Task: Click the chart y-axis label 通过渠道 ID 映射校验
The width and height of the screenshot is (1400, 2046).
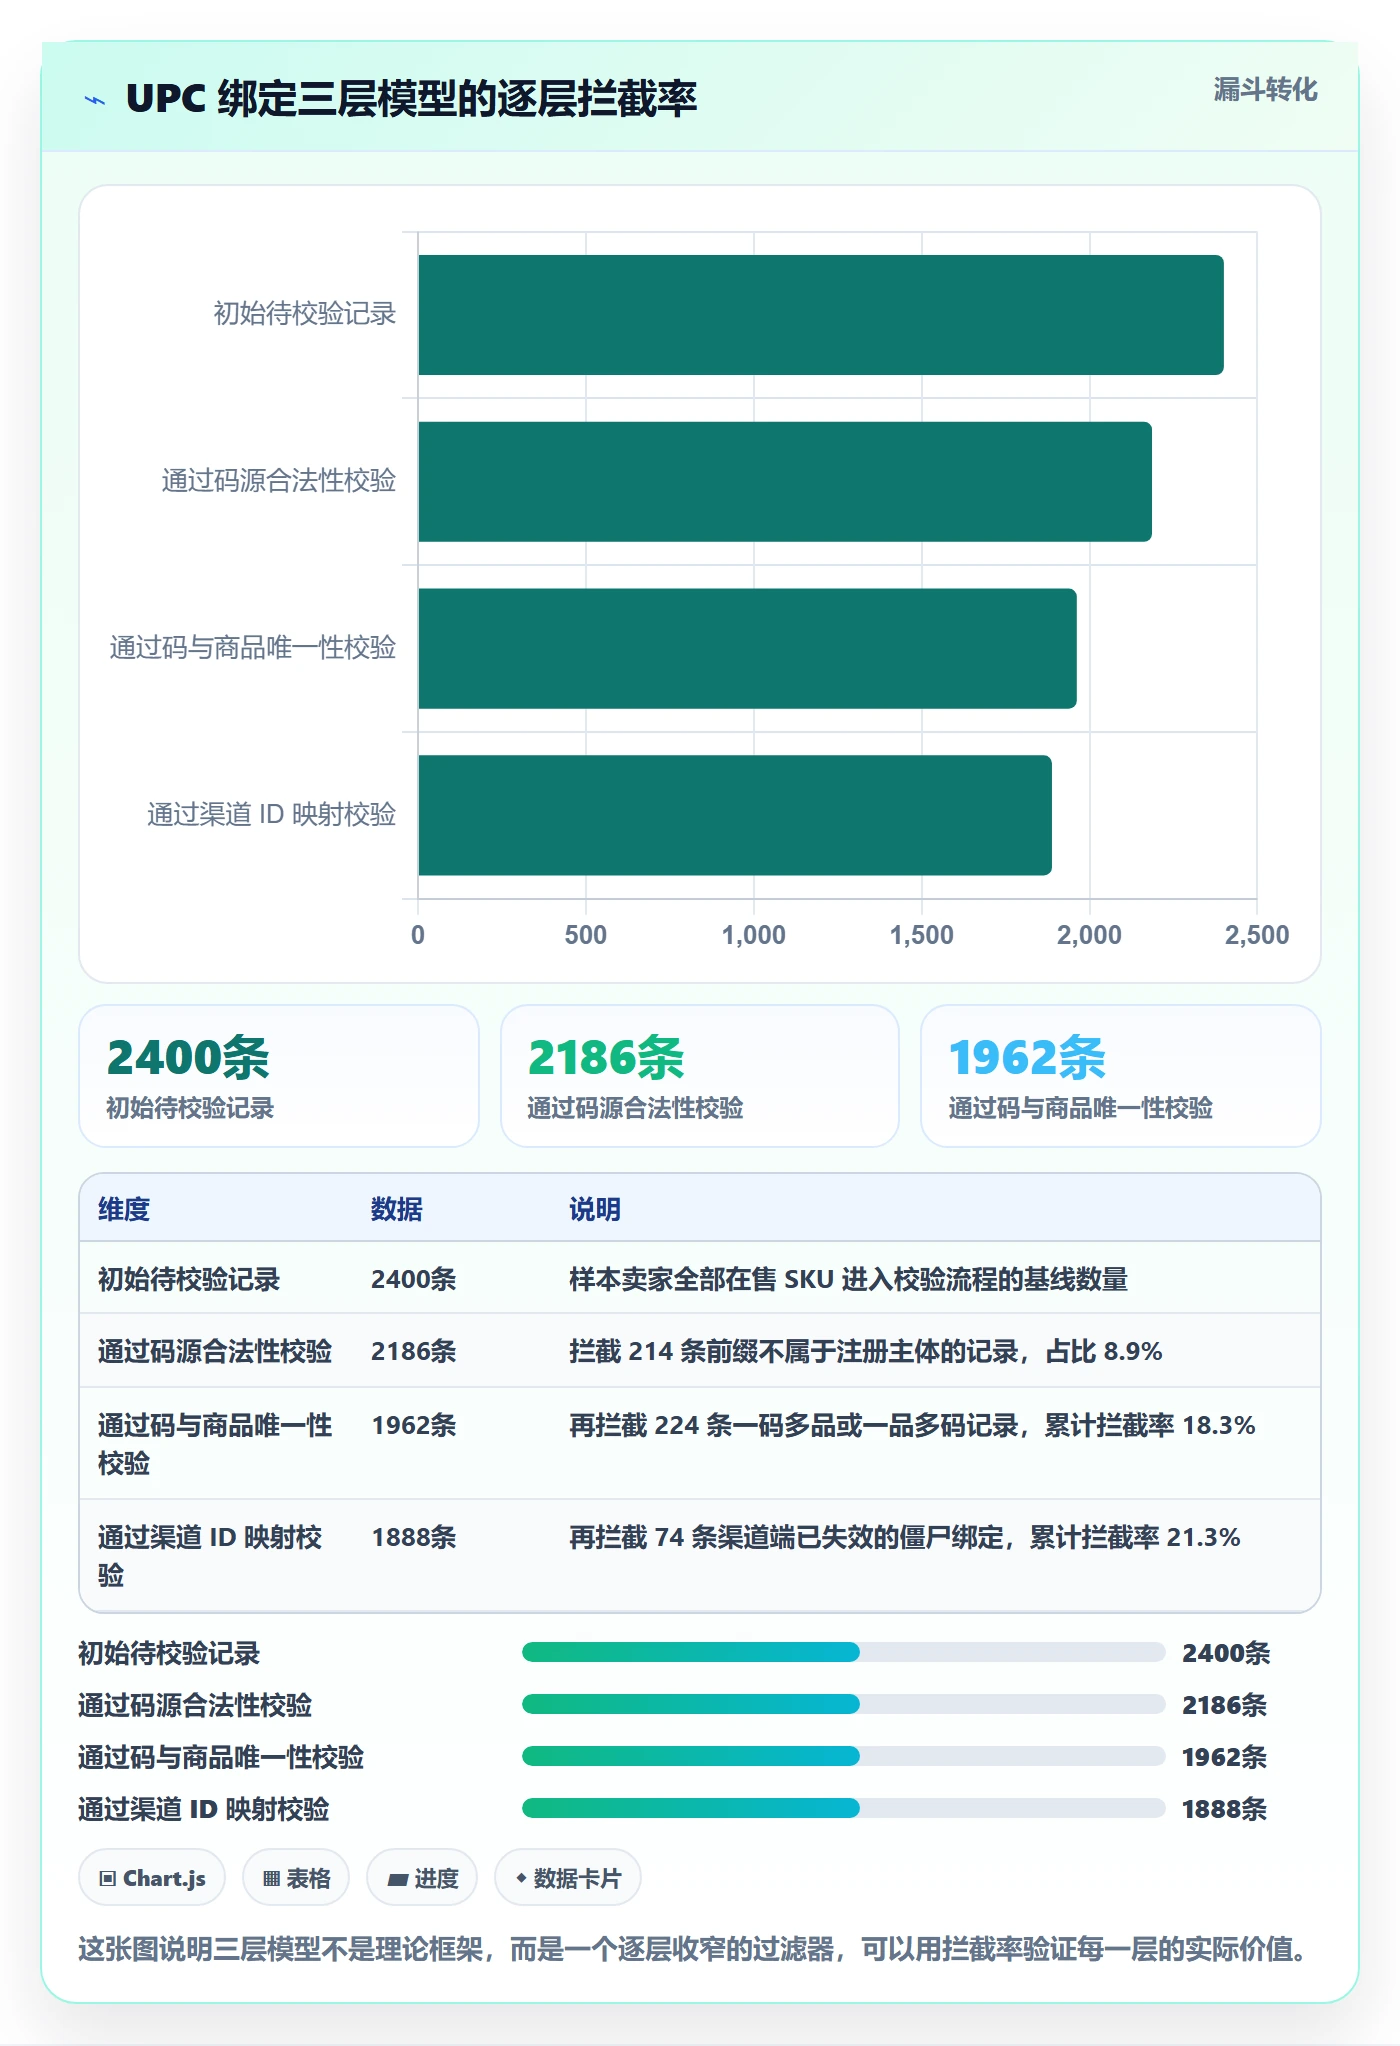Action: (272, 815)
